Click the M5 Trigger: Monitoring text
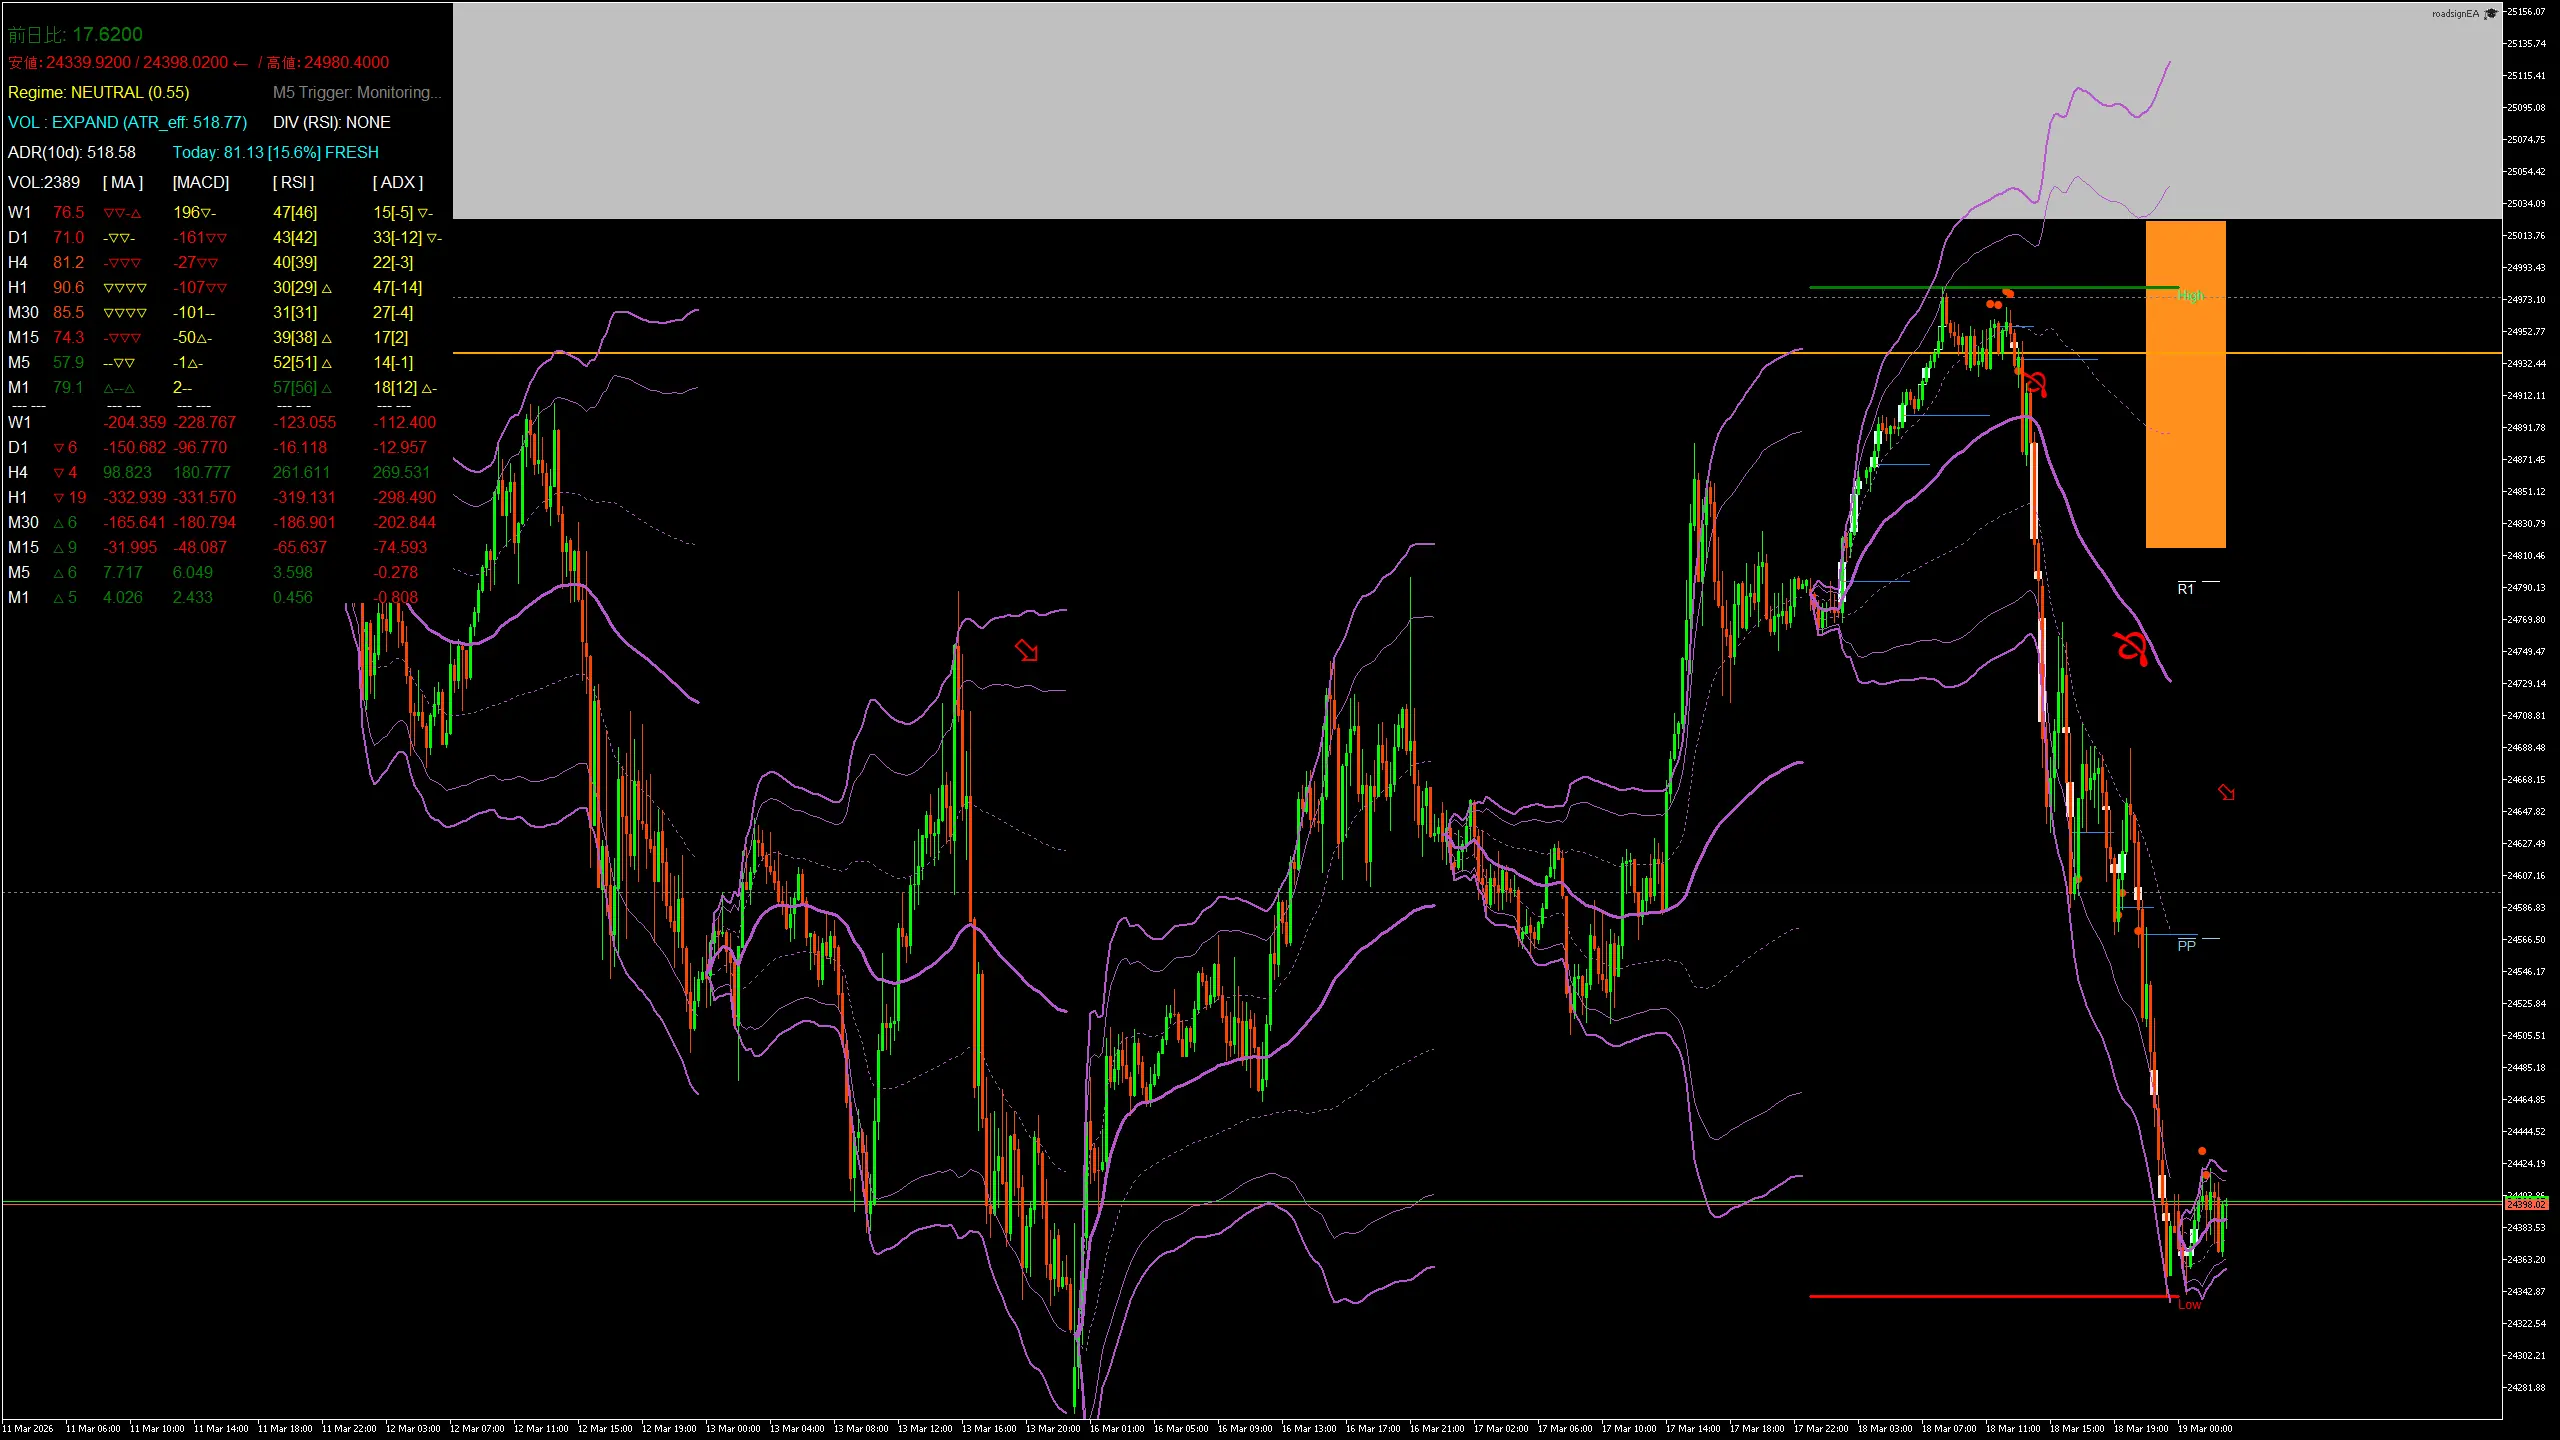This screenshot has width=2560, height=1440. 356,92
